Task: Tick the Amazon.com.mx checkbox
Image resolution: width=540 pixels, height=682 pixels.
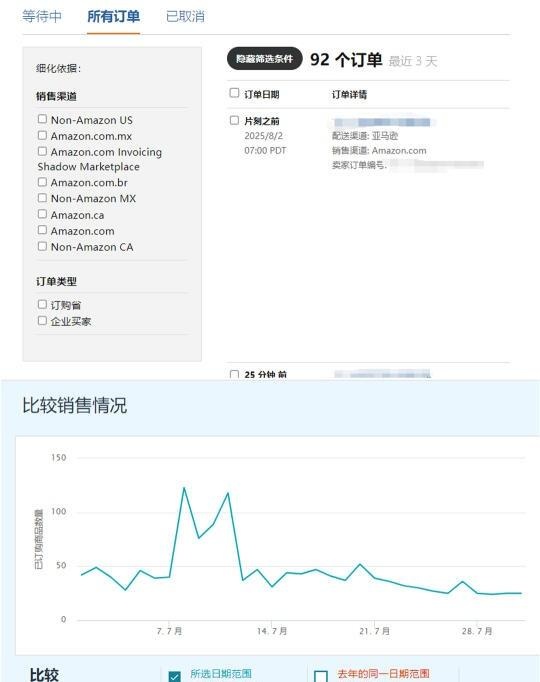Action: click(42, 135)
